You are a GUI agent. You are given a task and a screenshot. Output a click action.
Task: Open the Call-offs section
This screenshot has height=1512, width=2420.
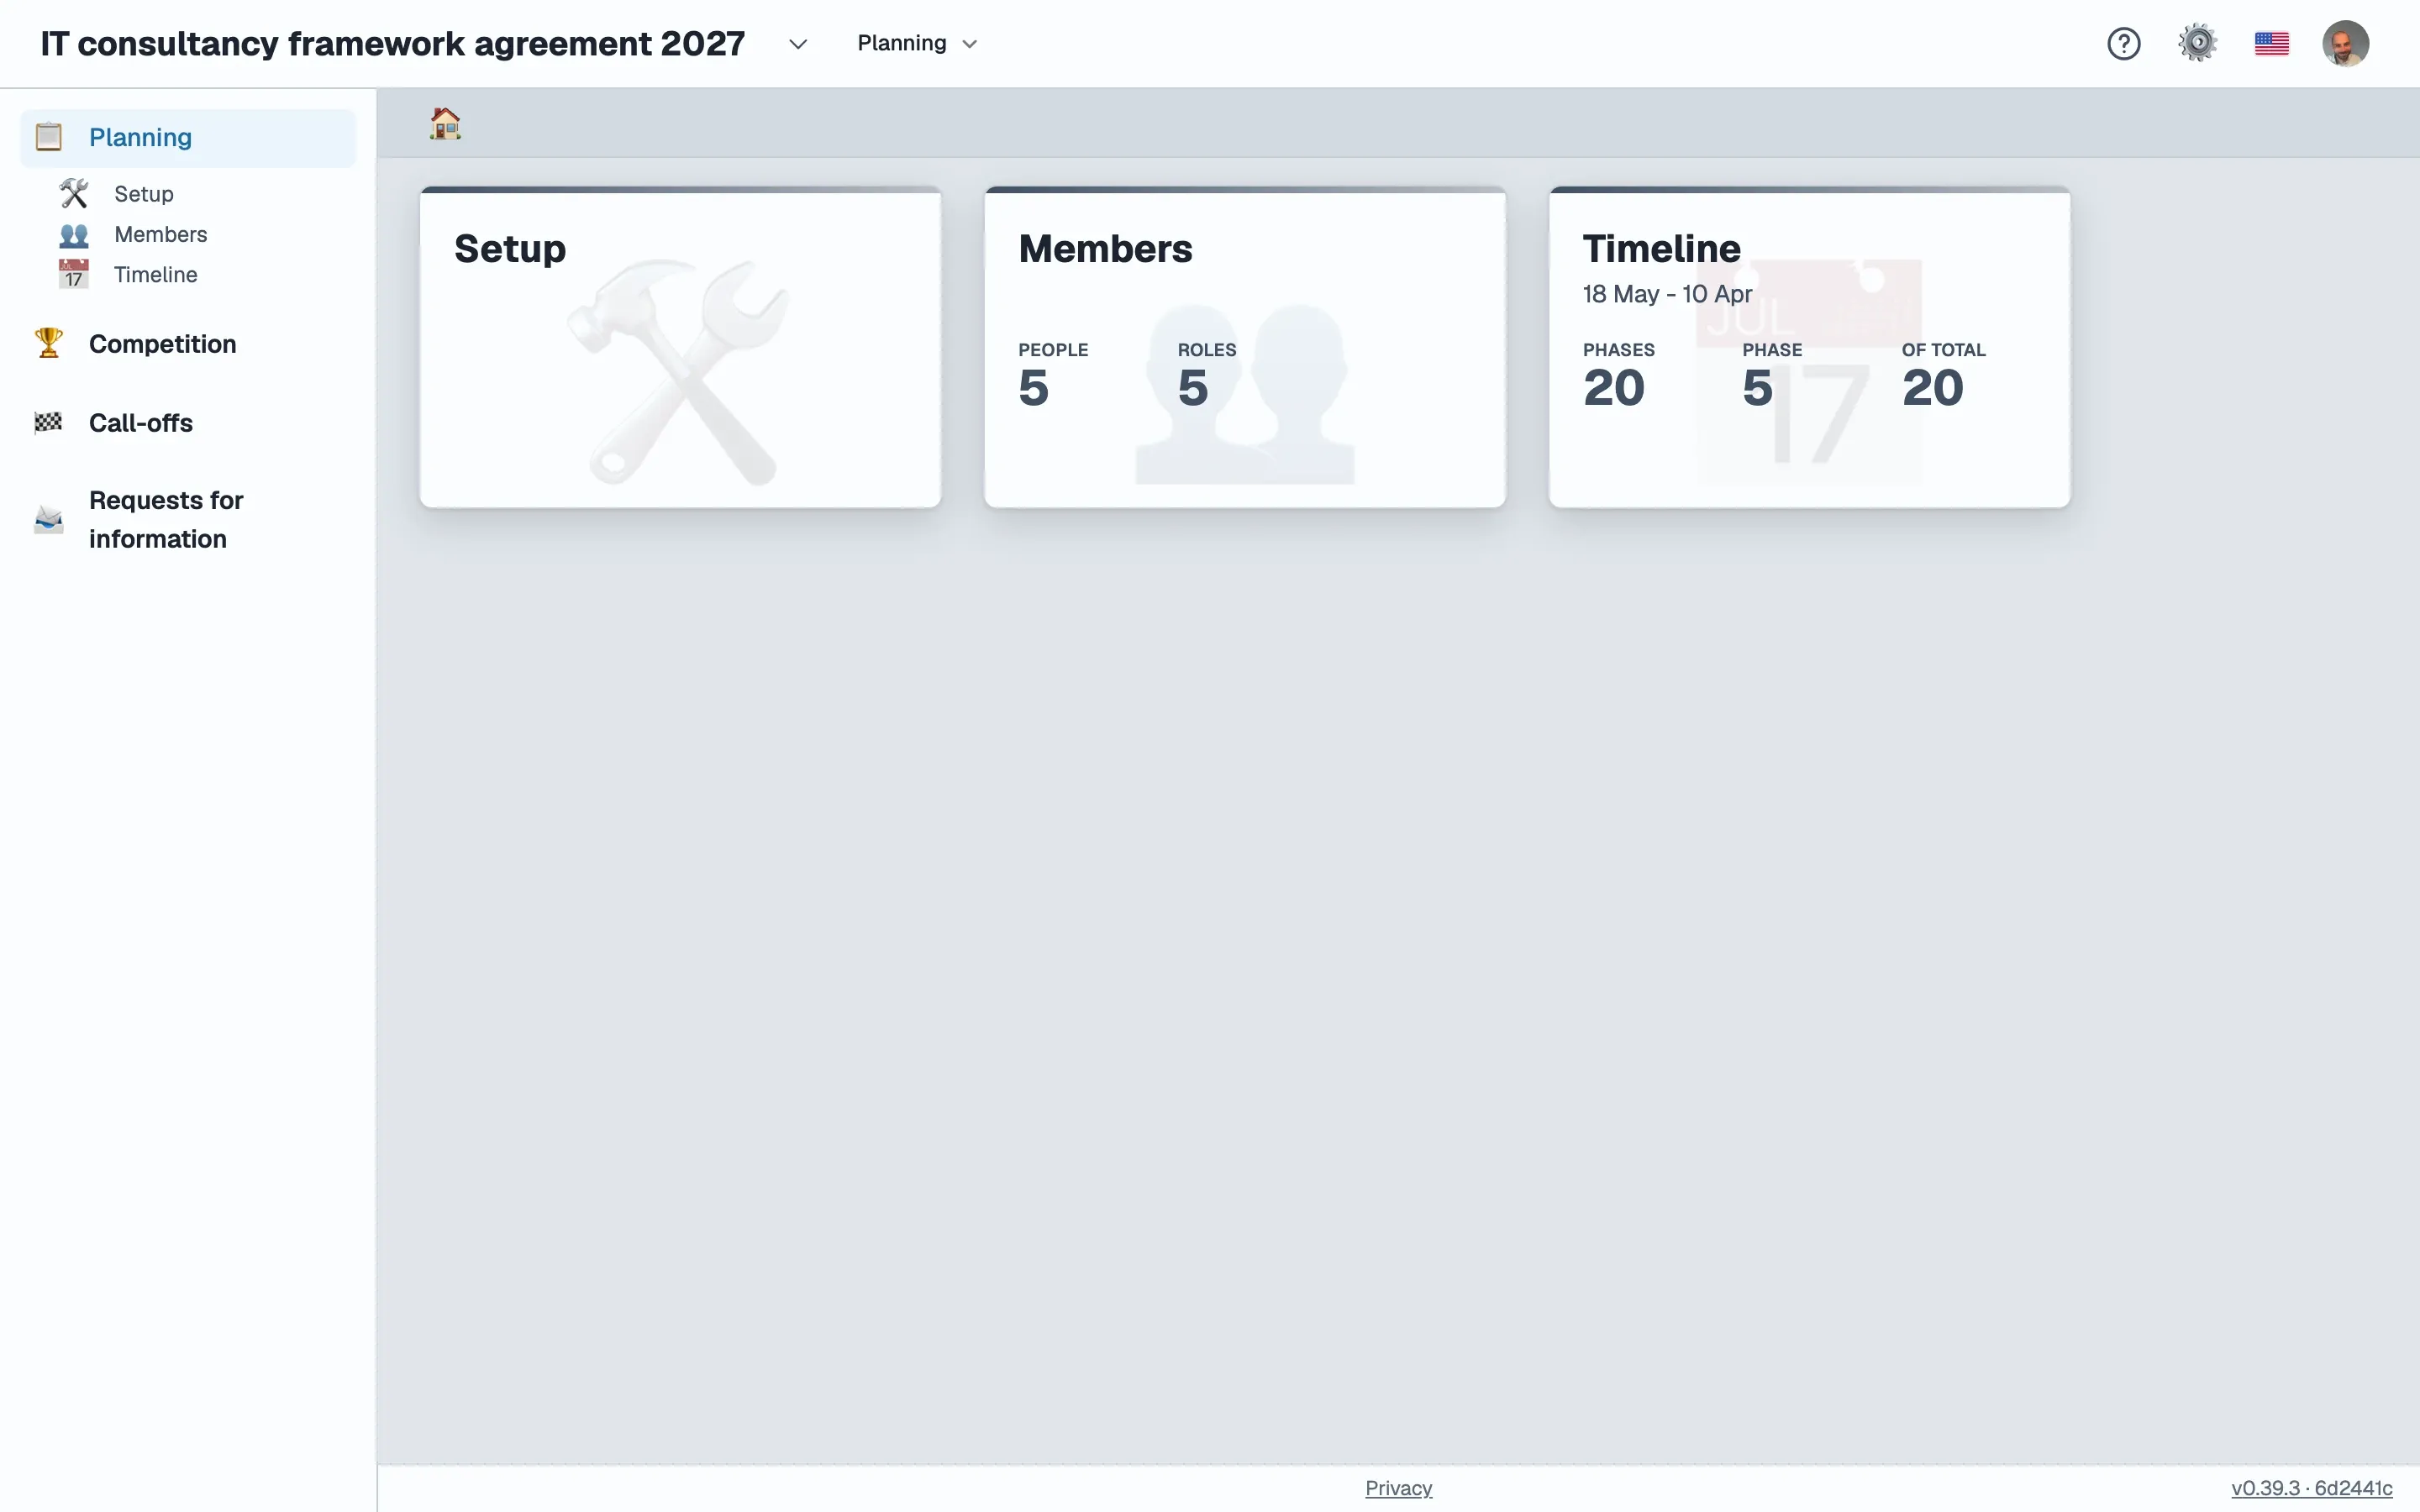pos(141,423)
